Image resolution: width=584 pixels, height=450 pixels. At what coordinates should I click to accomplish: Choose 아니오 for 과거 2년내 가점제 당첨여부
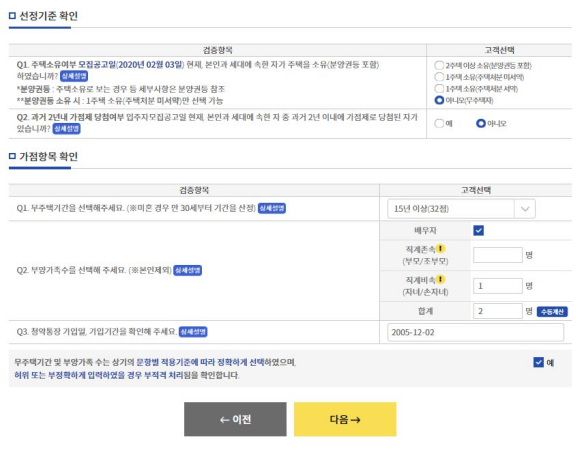pos(481,123)
